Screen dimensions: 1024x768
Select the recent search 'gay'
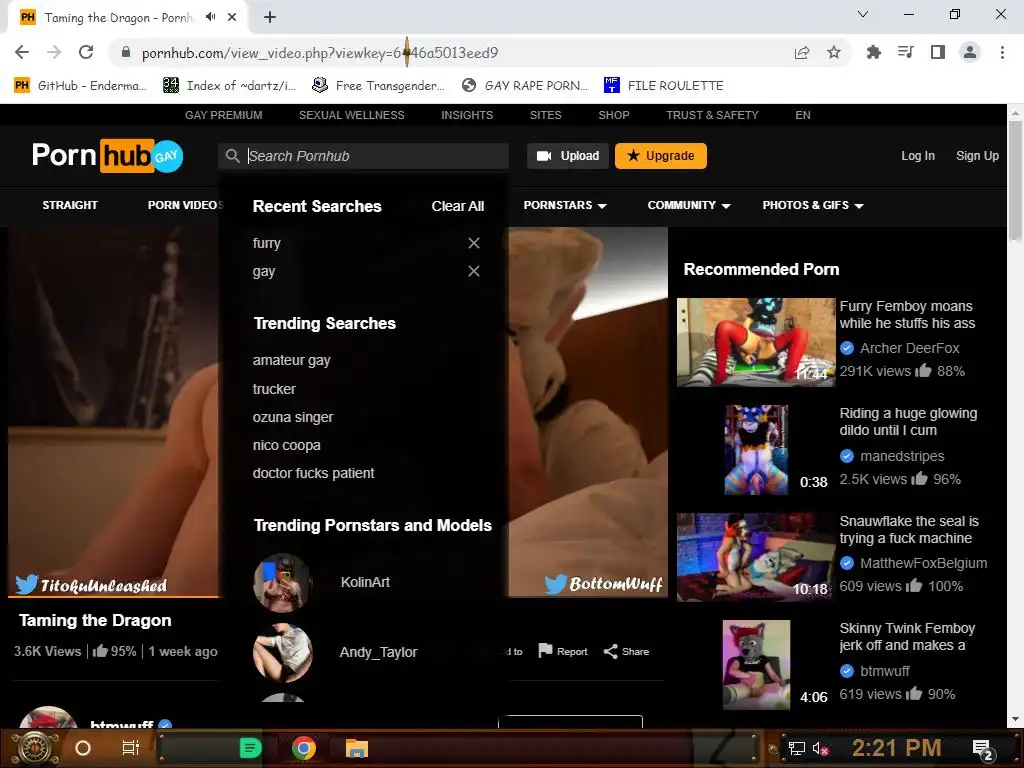[264, 272]
